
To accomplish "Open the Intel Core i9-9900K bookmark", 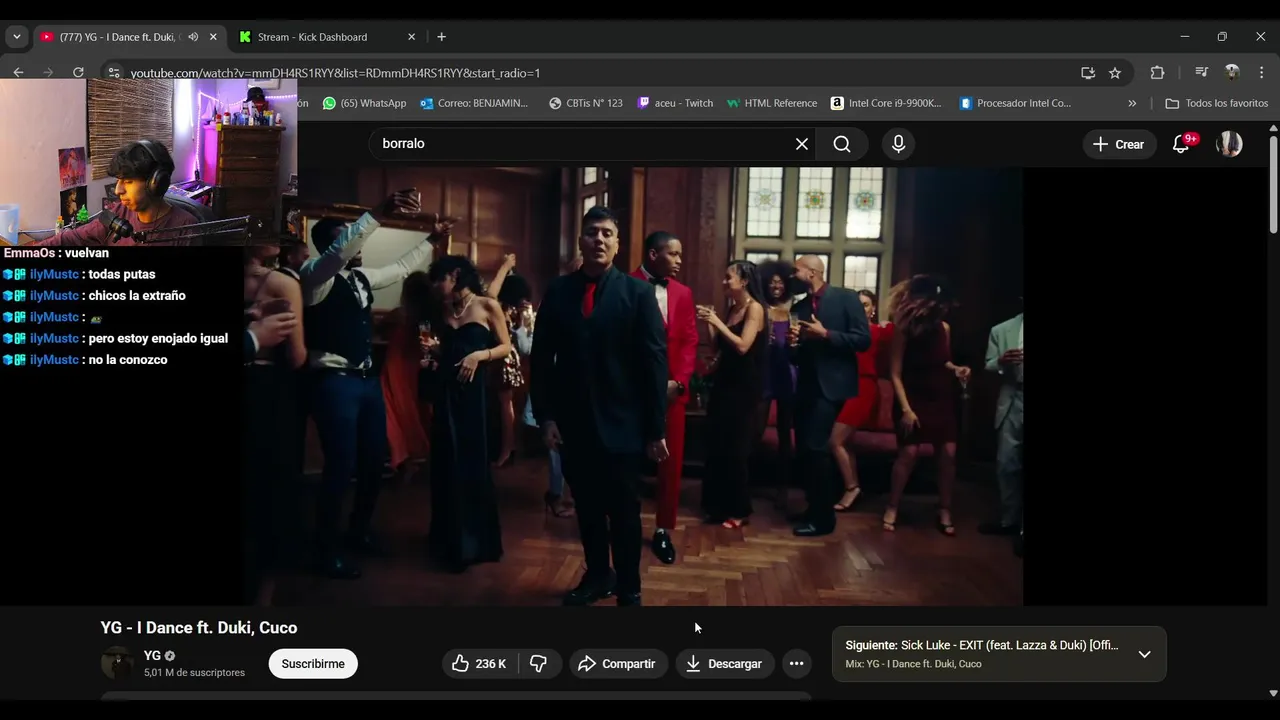I will [x=886, y=103].
